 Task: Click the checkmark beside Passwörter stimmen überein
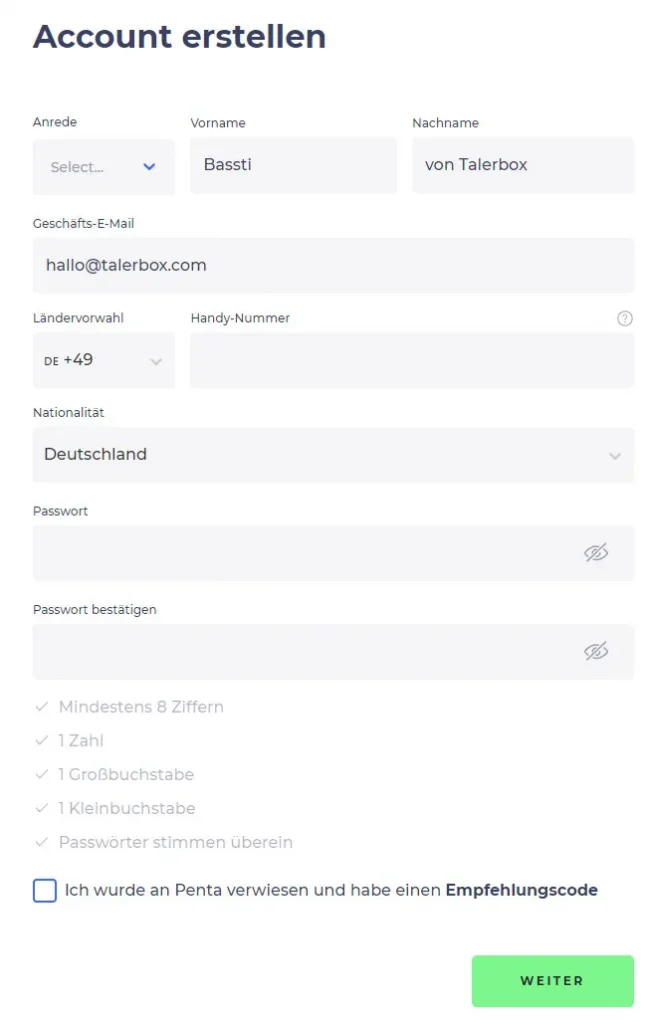(x=42, y=842)
